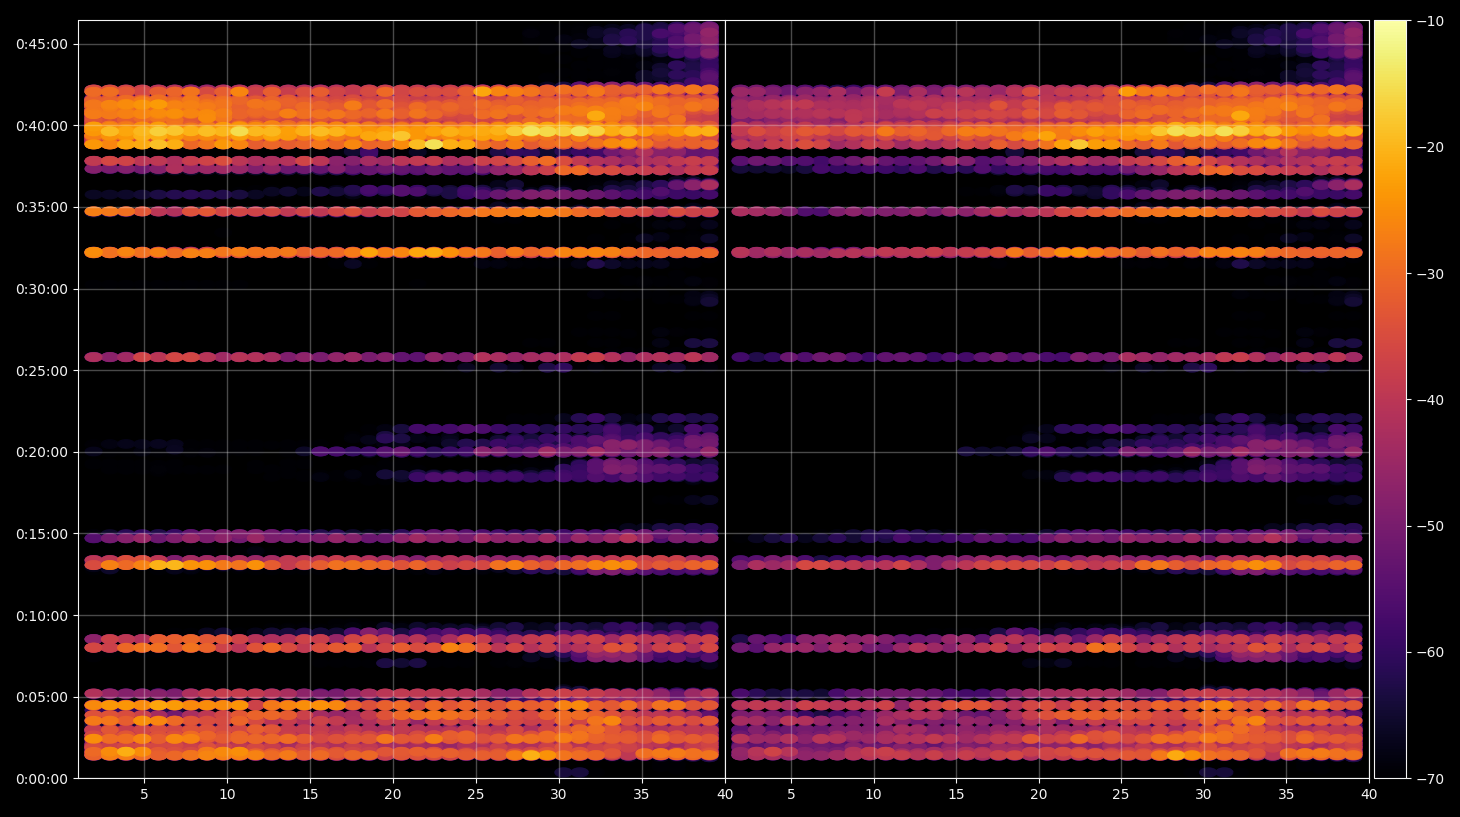Select x-axis tick 30 of the left panel
This screenshot has height=817, width=1460.
coord(558,795)
